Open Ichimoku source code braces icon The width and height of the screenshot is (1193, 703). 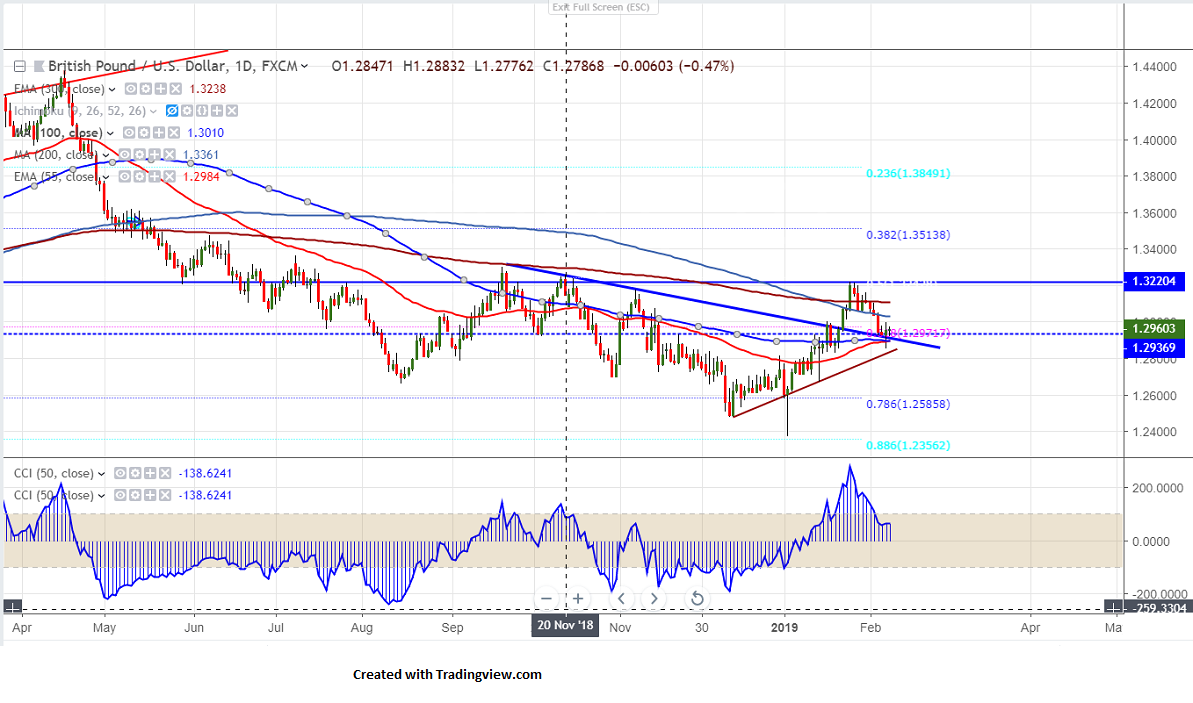[x=202, y=111]
